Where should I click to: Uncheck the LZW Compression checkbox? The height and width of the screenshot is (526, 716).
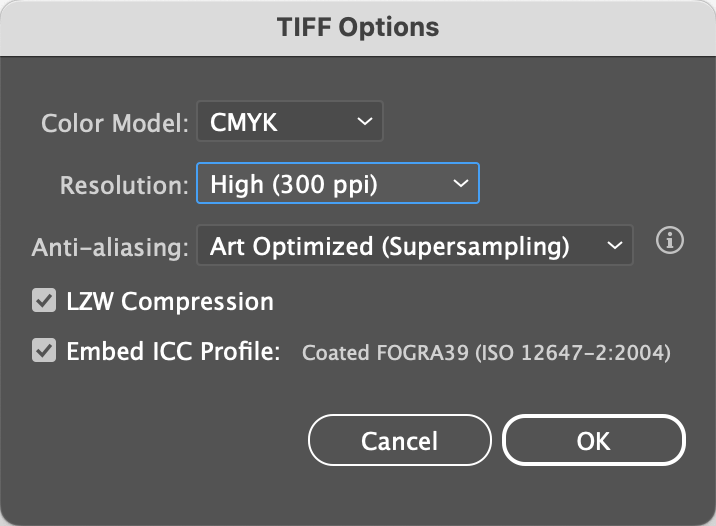44,300
